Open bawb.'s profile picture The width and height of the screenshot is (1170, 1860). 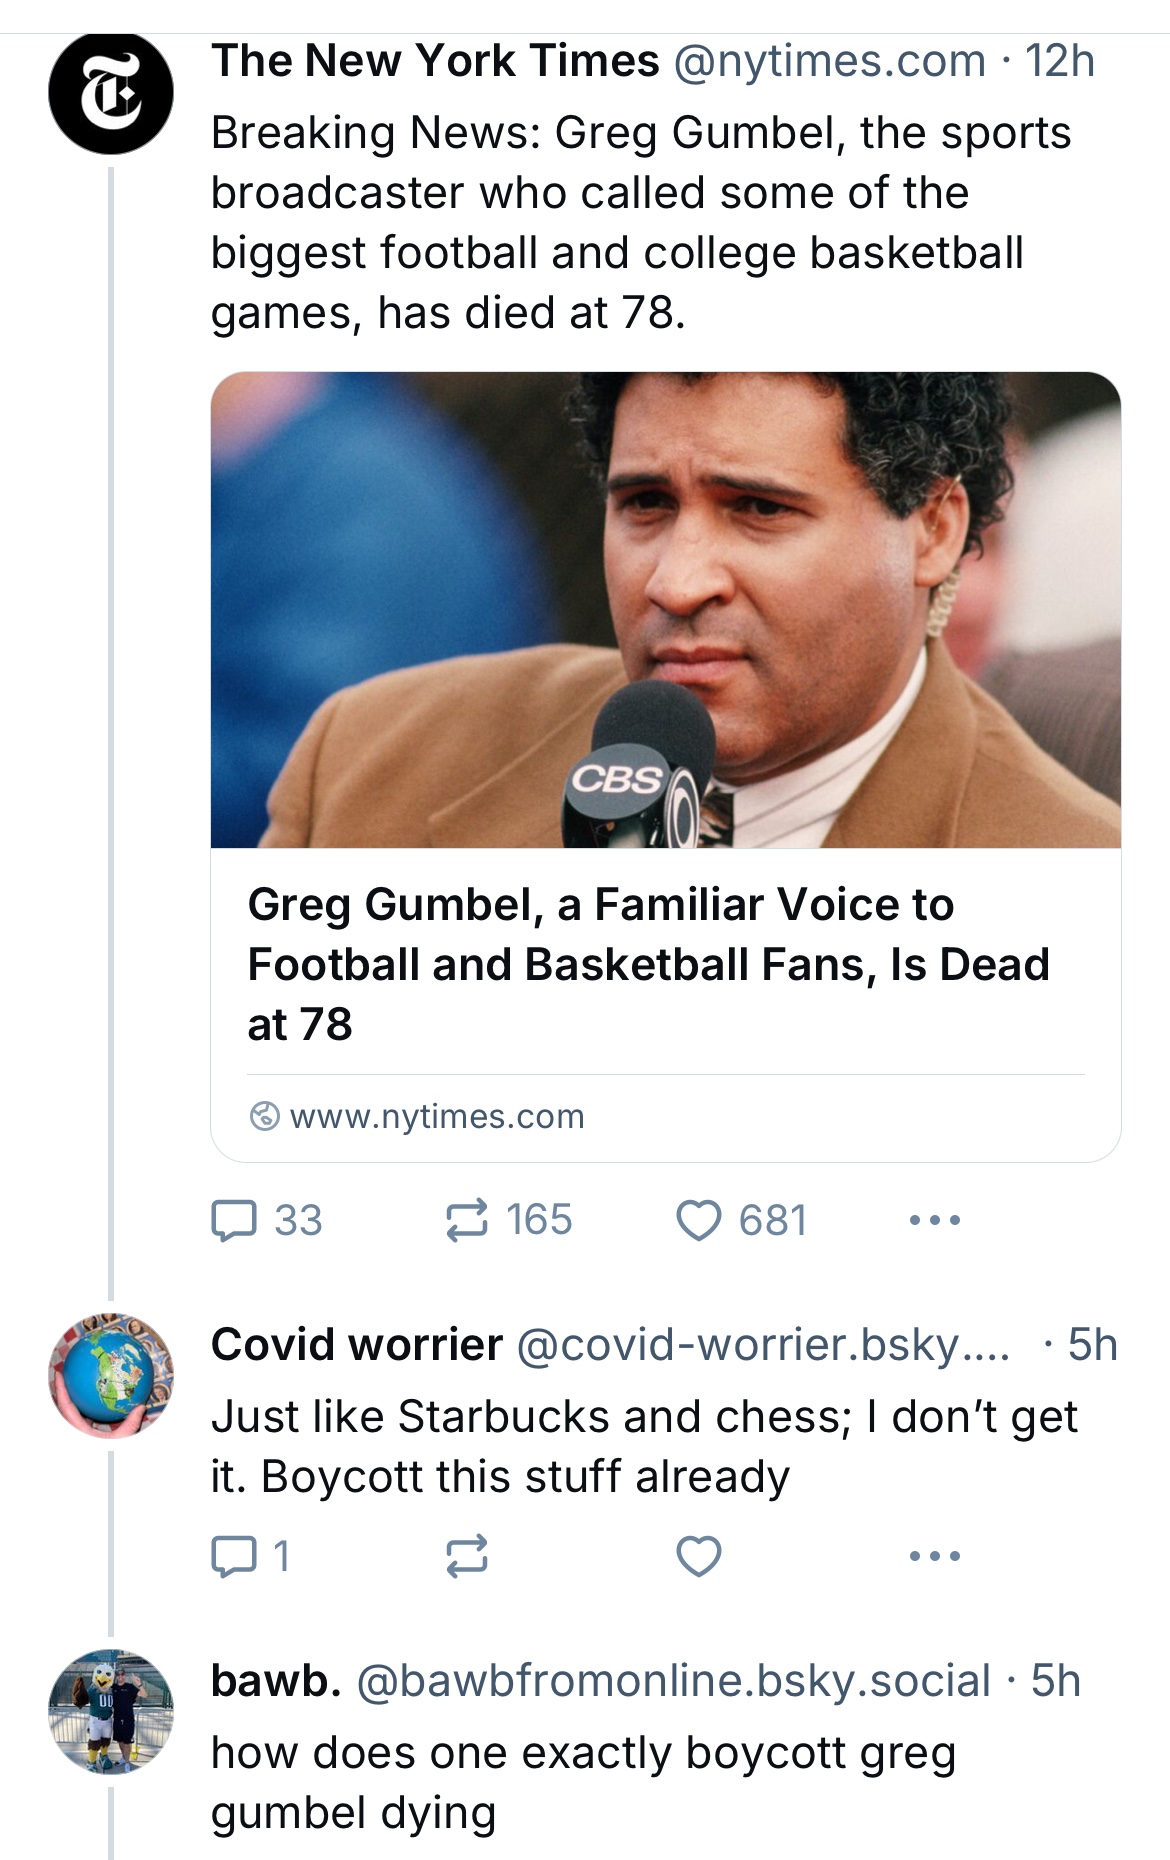111,1711
